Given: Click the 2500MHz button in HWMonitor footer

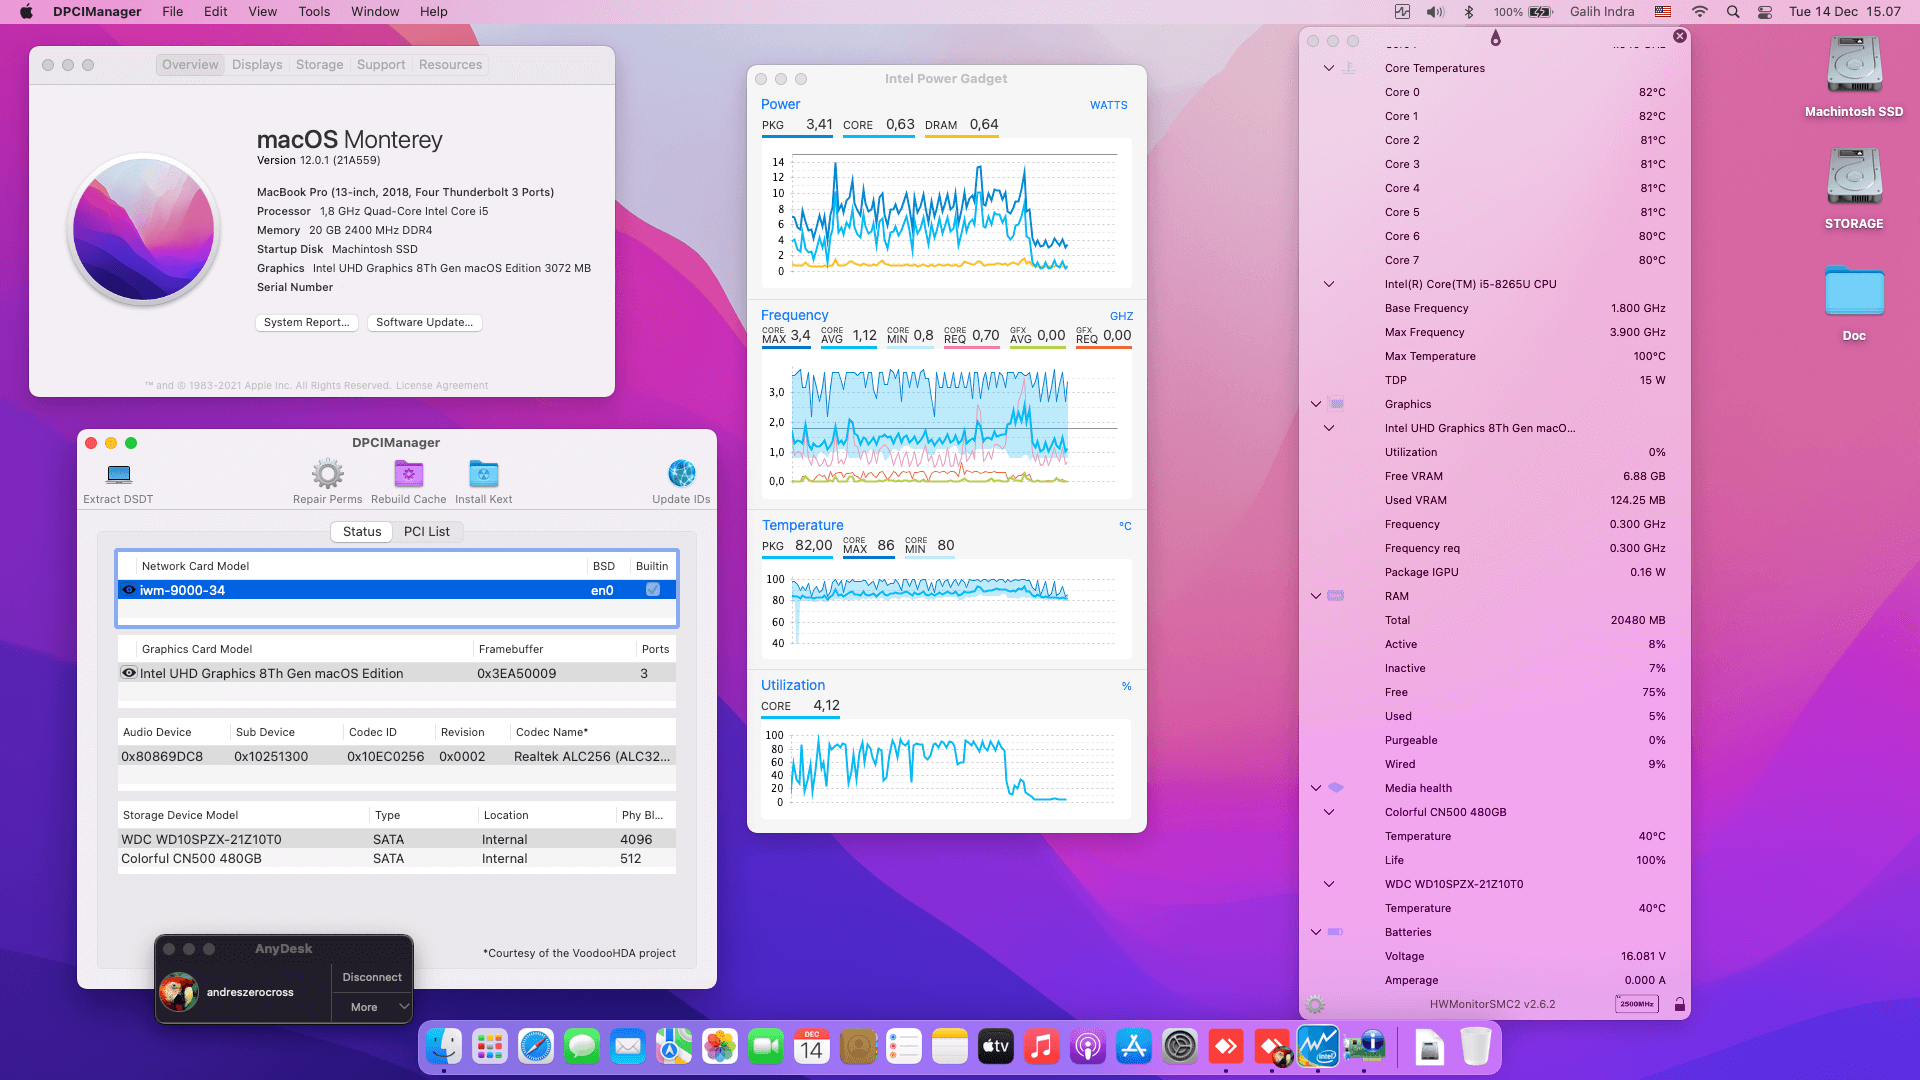Looking at the screenshot, I should click(x=1636, y=1004).
